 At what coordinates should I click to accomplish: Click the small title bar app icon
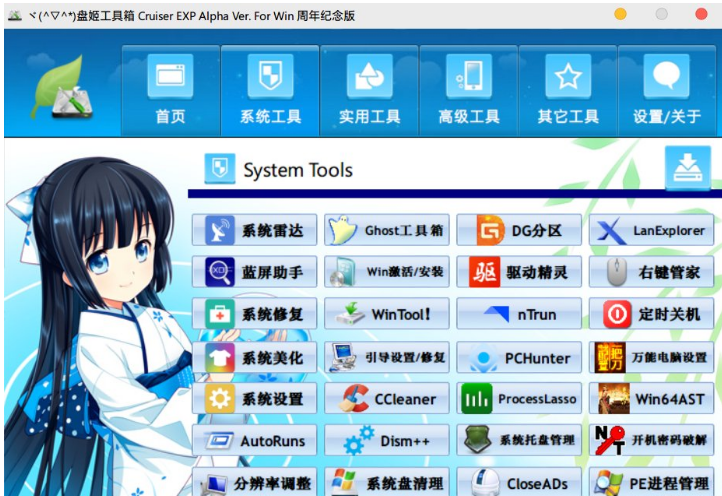[15, 16]
